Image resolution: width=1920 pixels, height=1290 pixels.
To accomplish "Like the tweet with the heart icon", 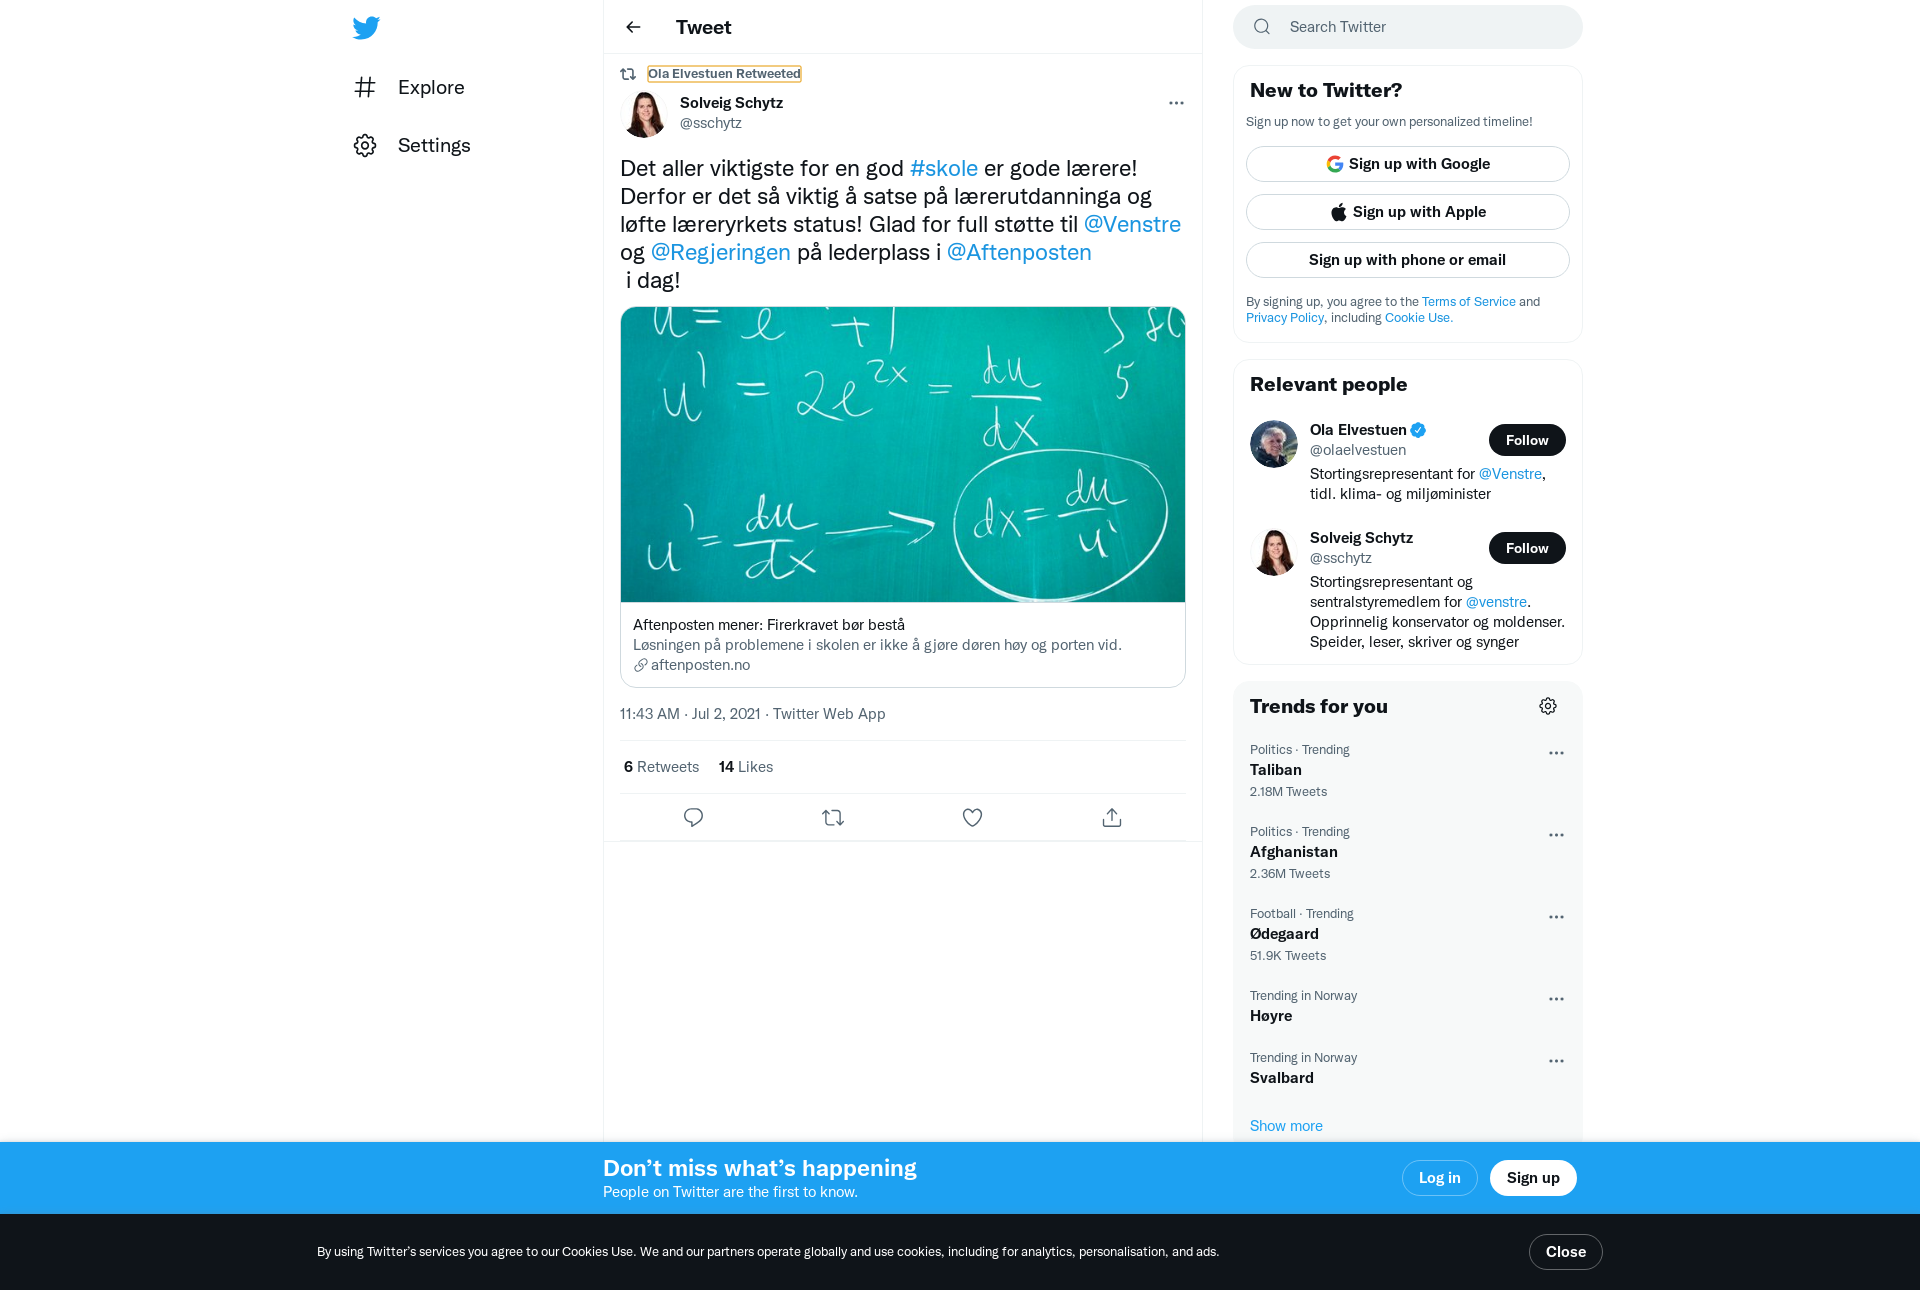I will tap(972, 818).
